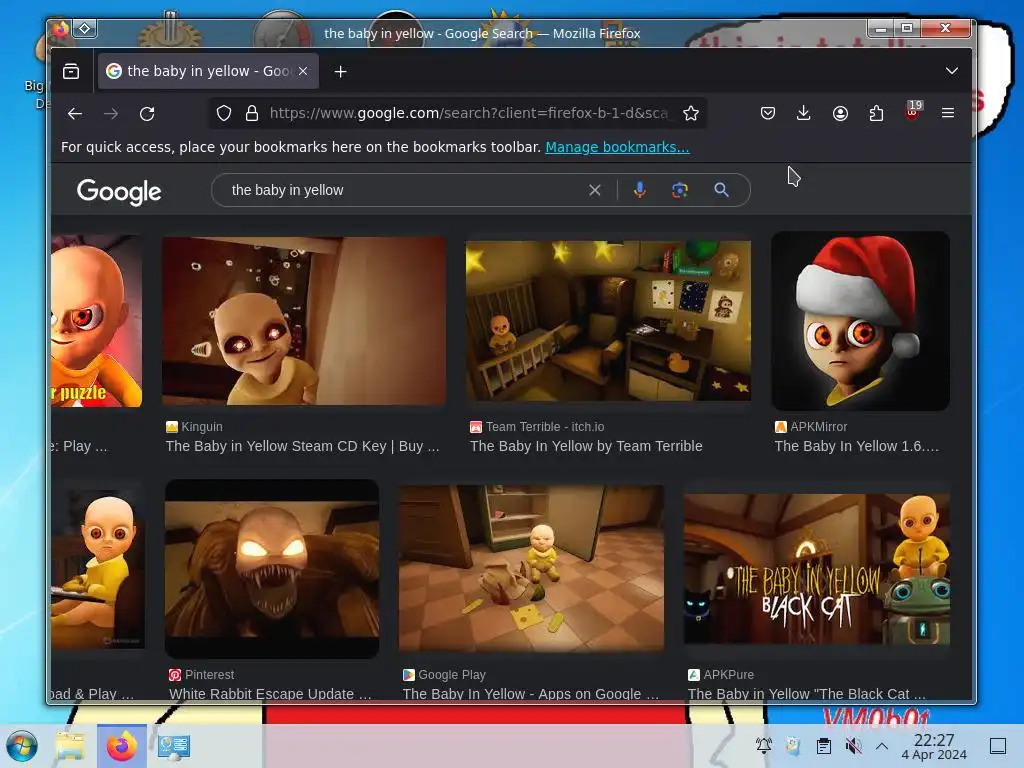The height and width of the screenshot is (768, 1024).
Task: Open the clipboard manager tray icon
Action: 824,745
